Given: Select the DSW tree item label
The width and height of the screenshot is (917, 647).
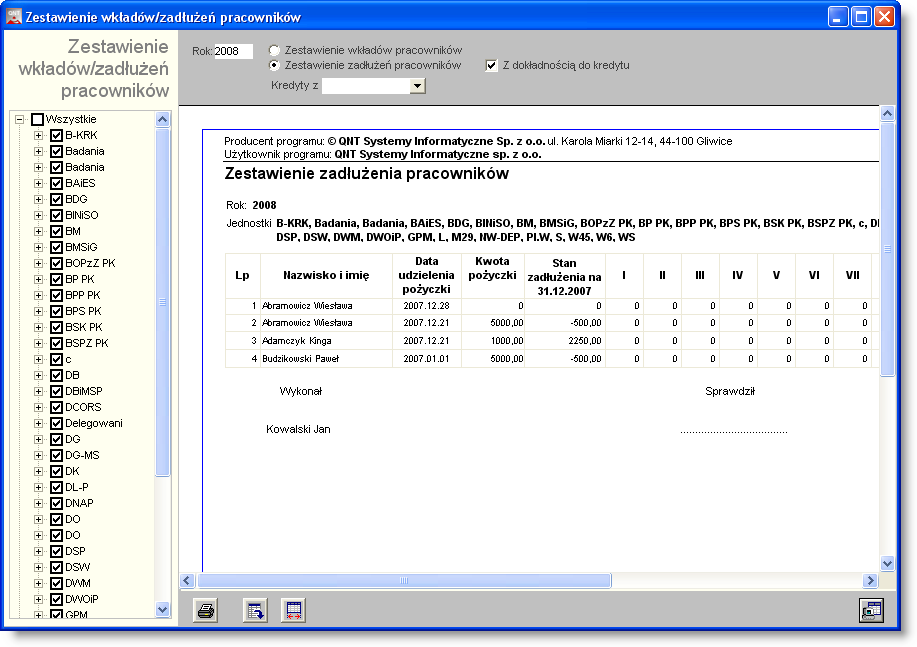Looking at the screenshot, I should [77, 567].
